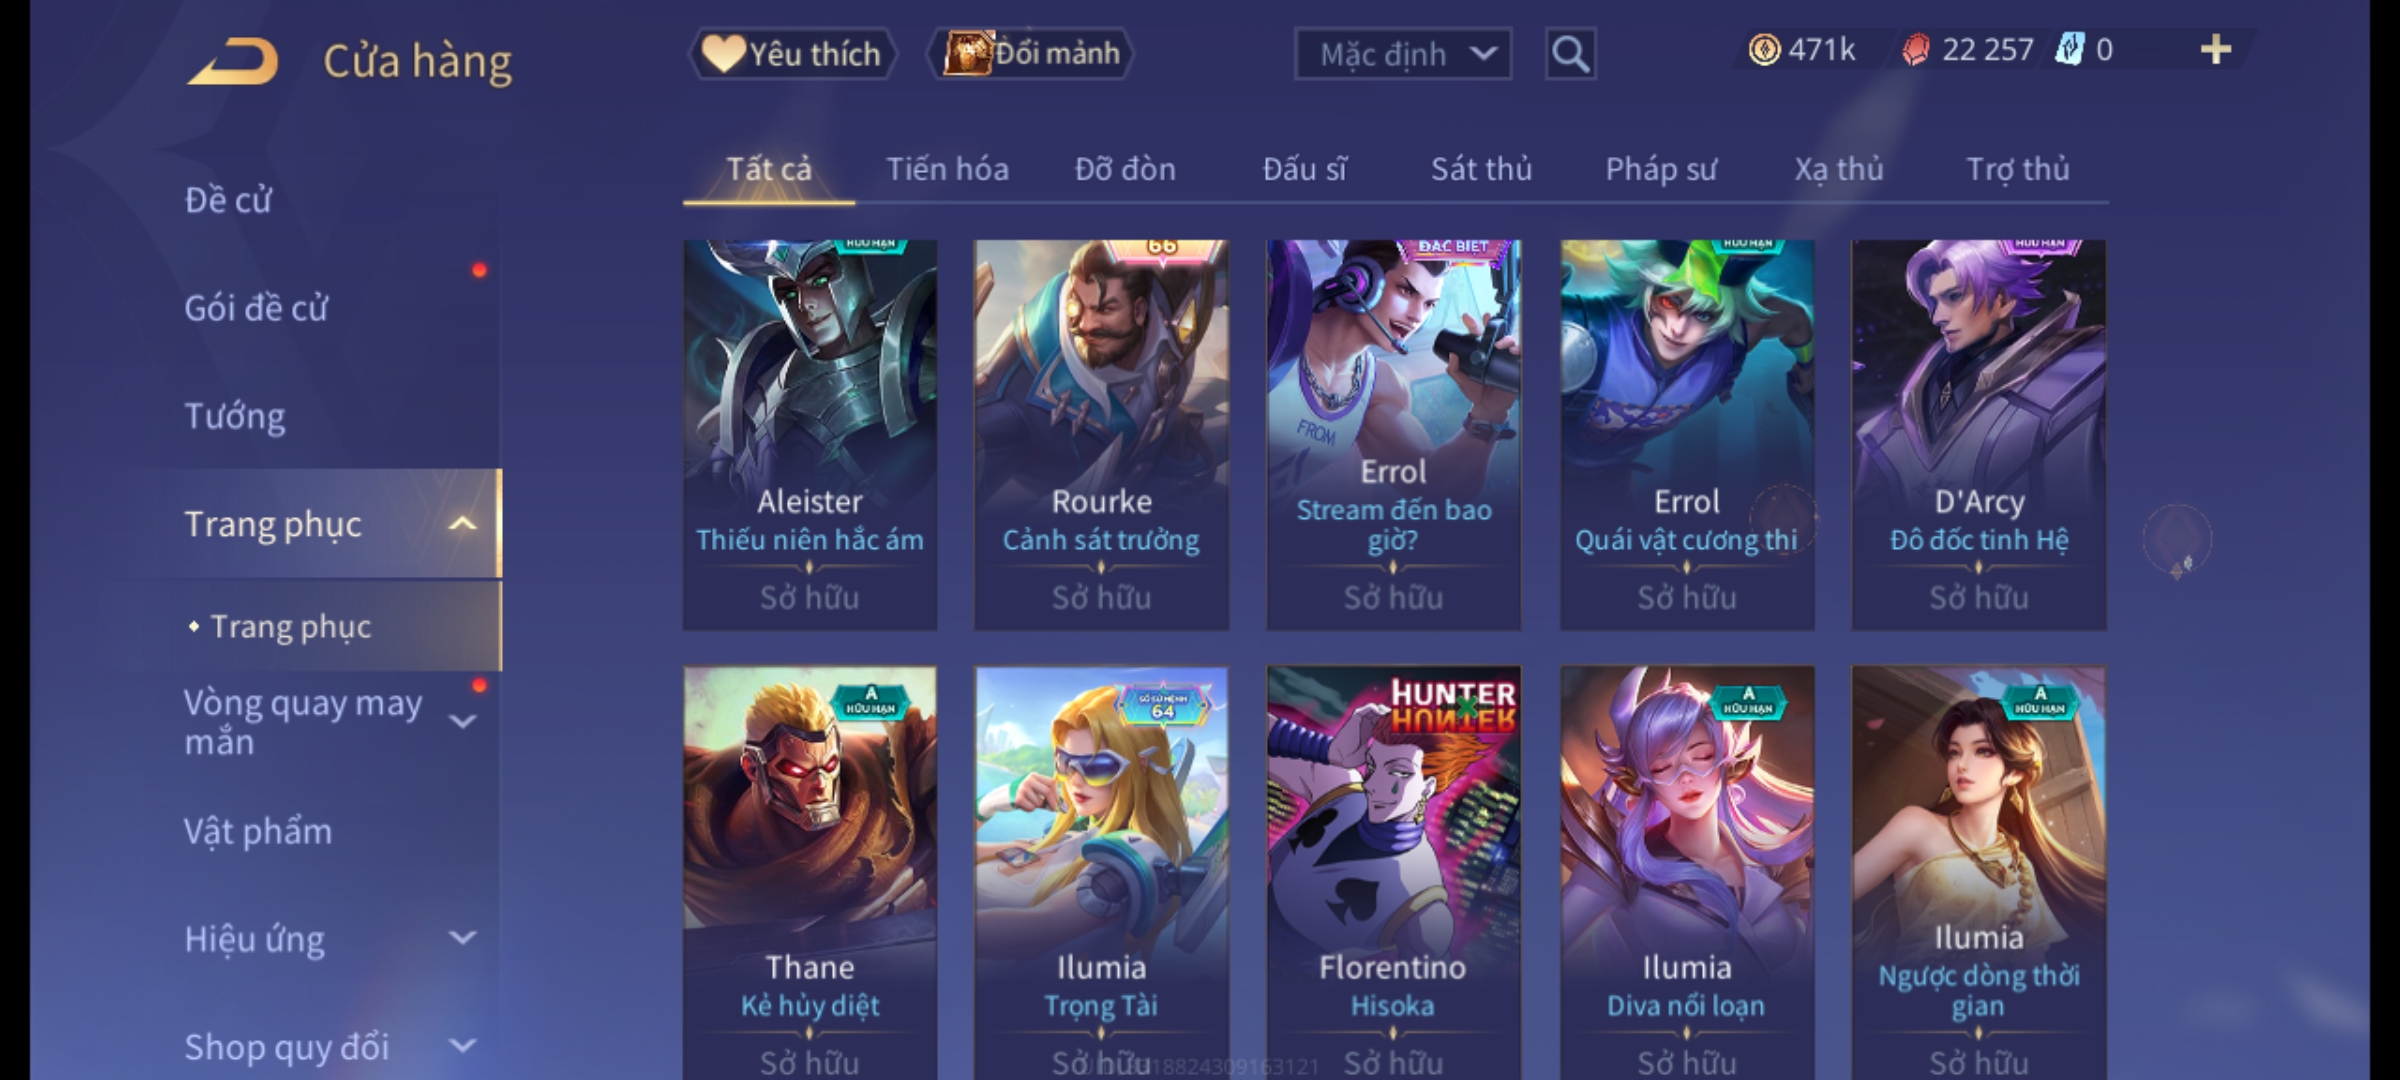
Task: Tap the gold coin balance icon
Action: tap(1764, 50)
